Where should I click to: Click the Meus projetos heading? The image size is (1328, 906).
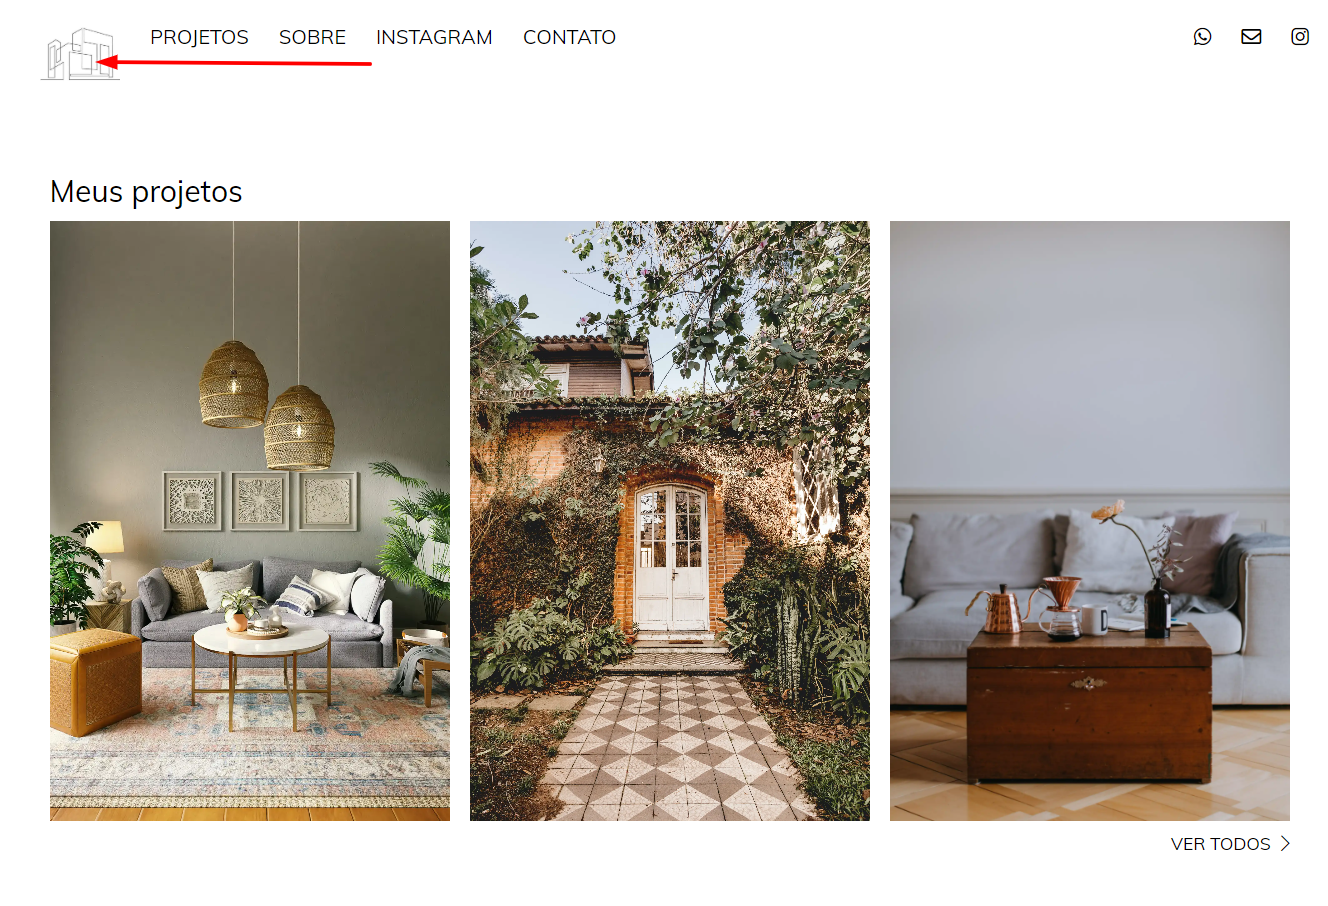tap(146, 191)
